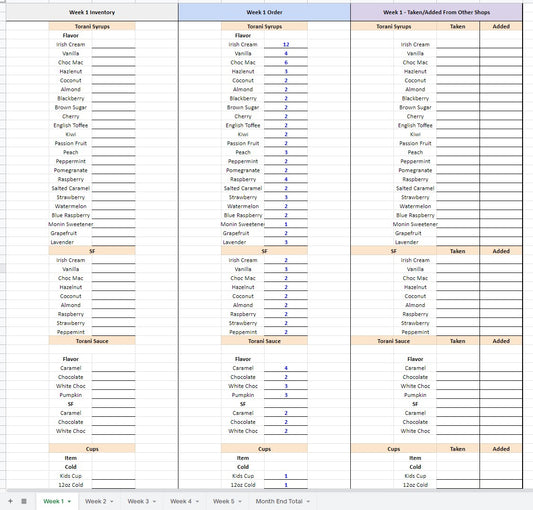Select the Week 1 Order header cell
533x510 pixels.
pos(264,12)
